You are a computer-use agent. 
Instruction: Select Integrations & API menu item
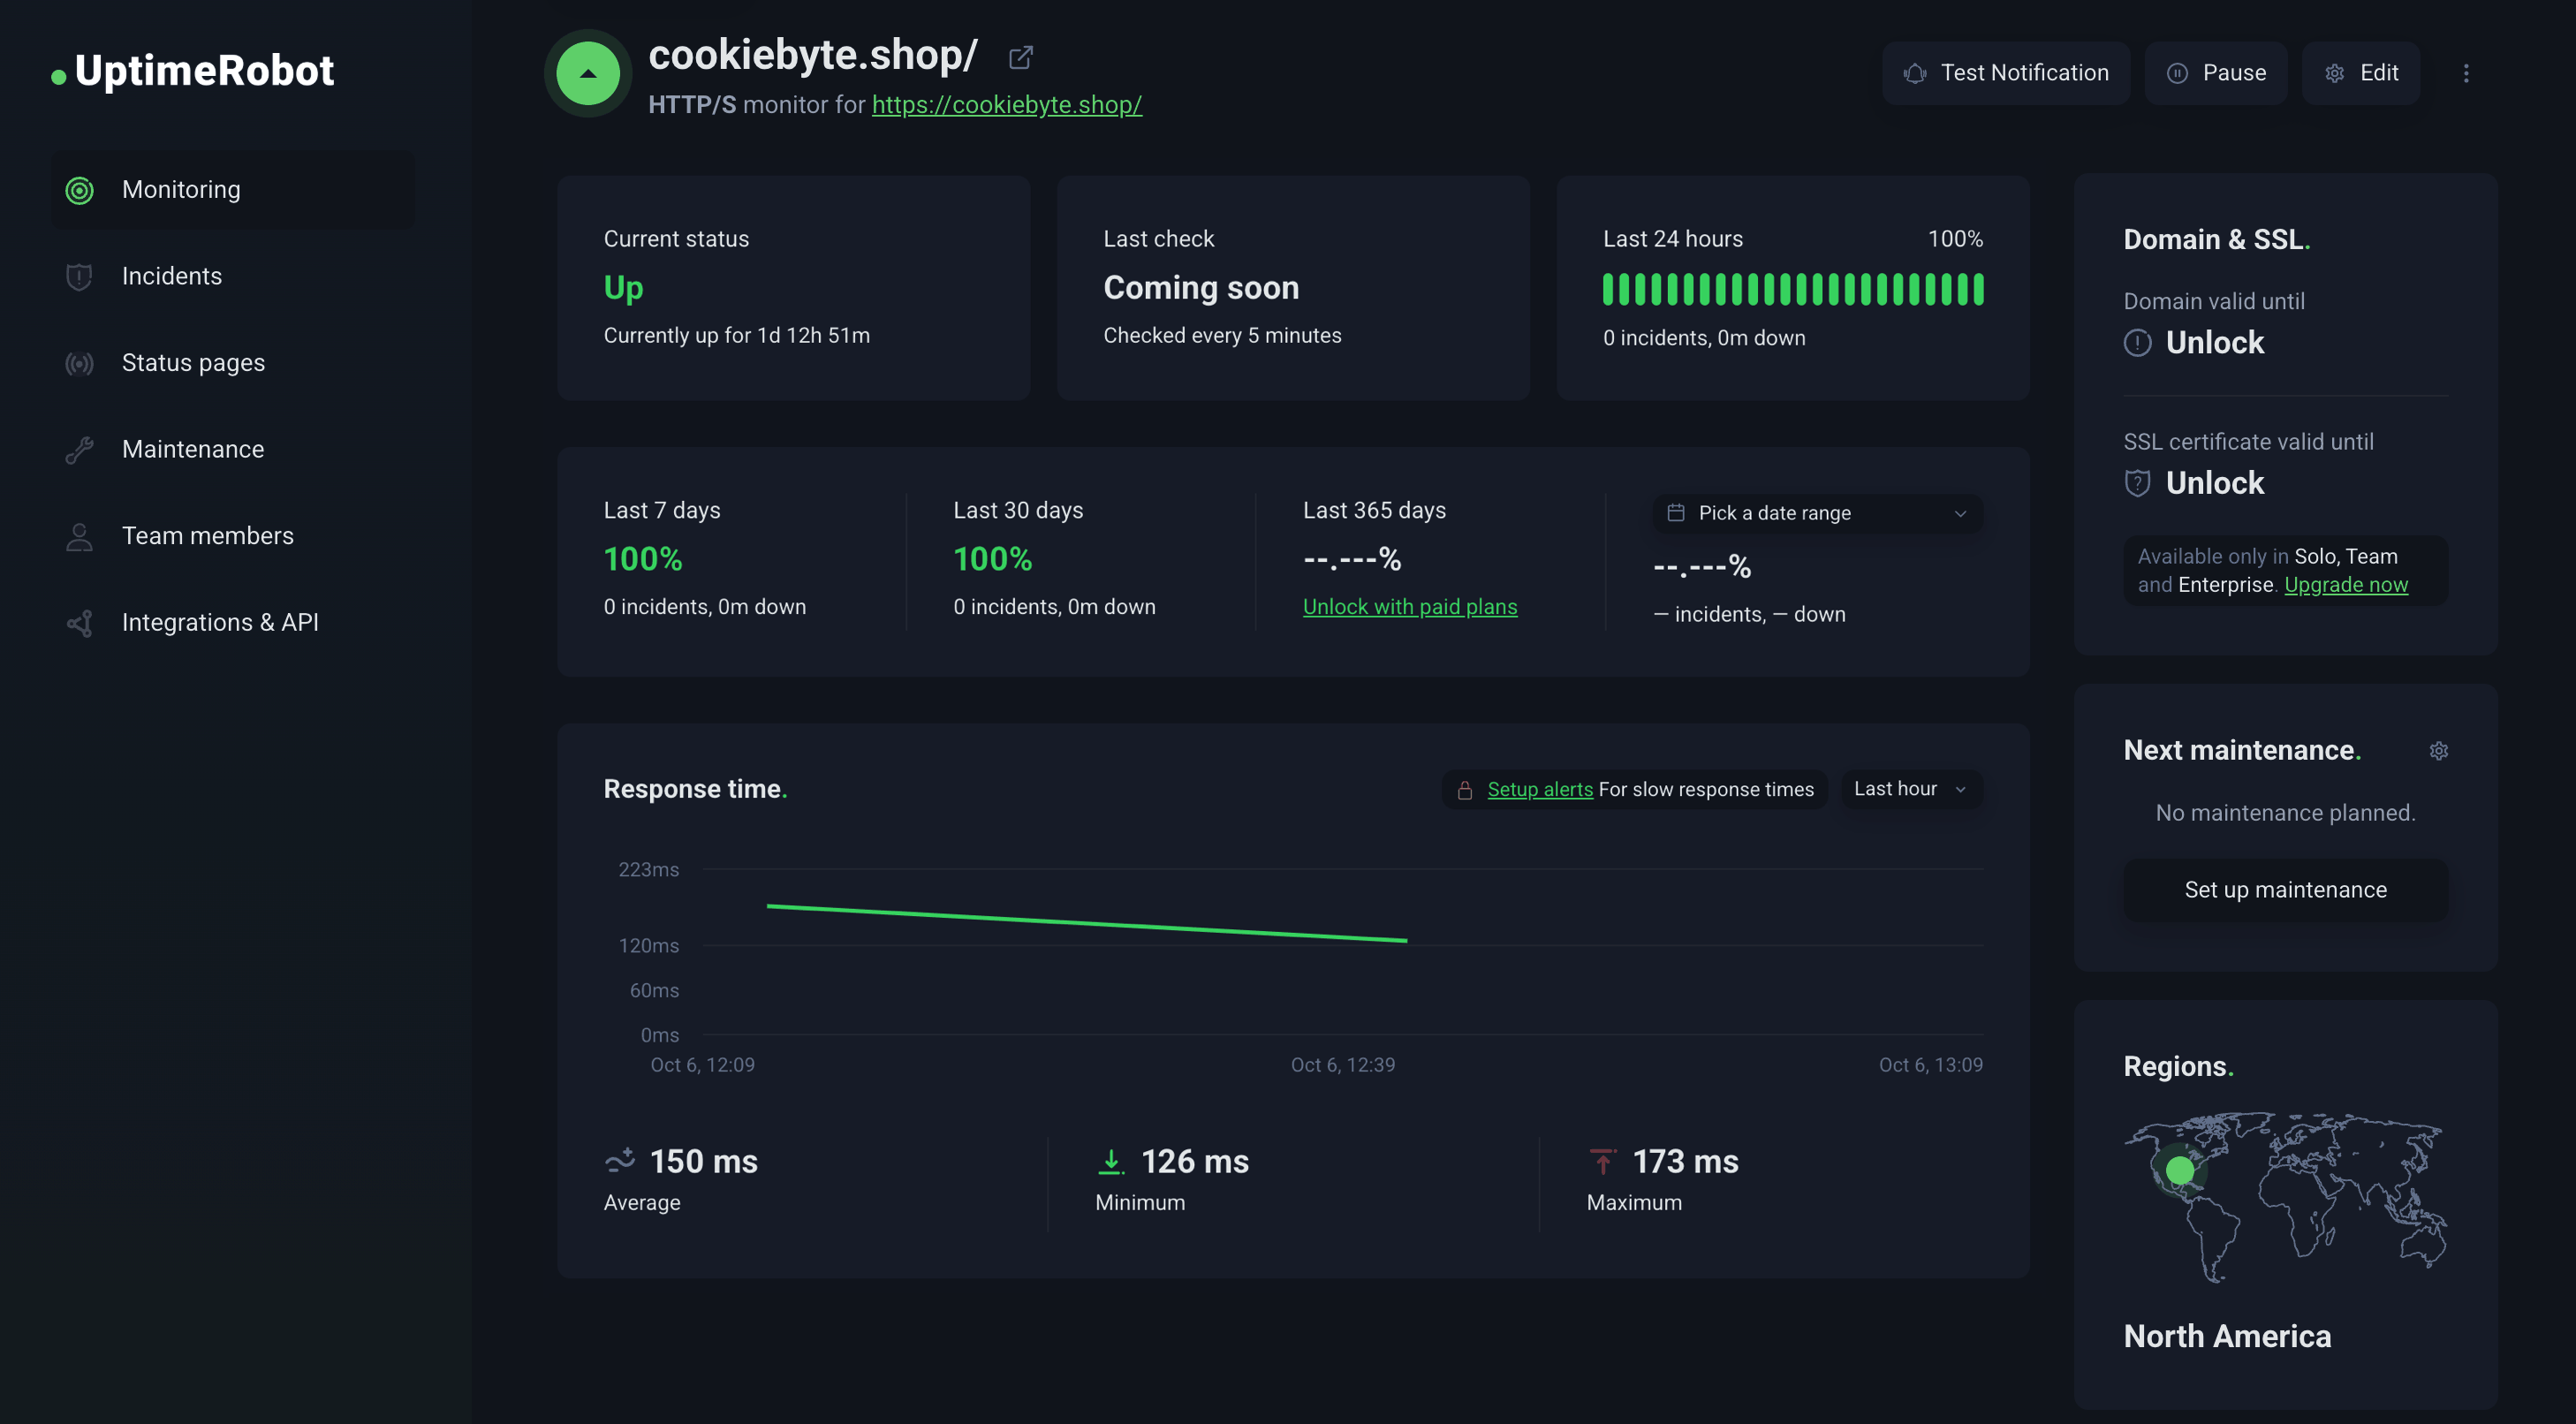220,622
